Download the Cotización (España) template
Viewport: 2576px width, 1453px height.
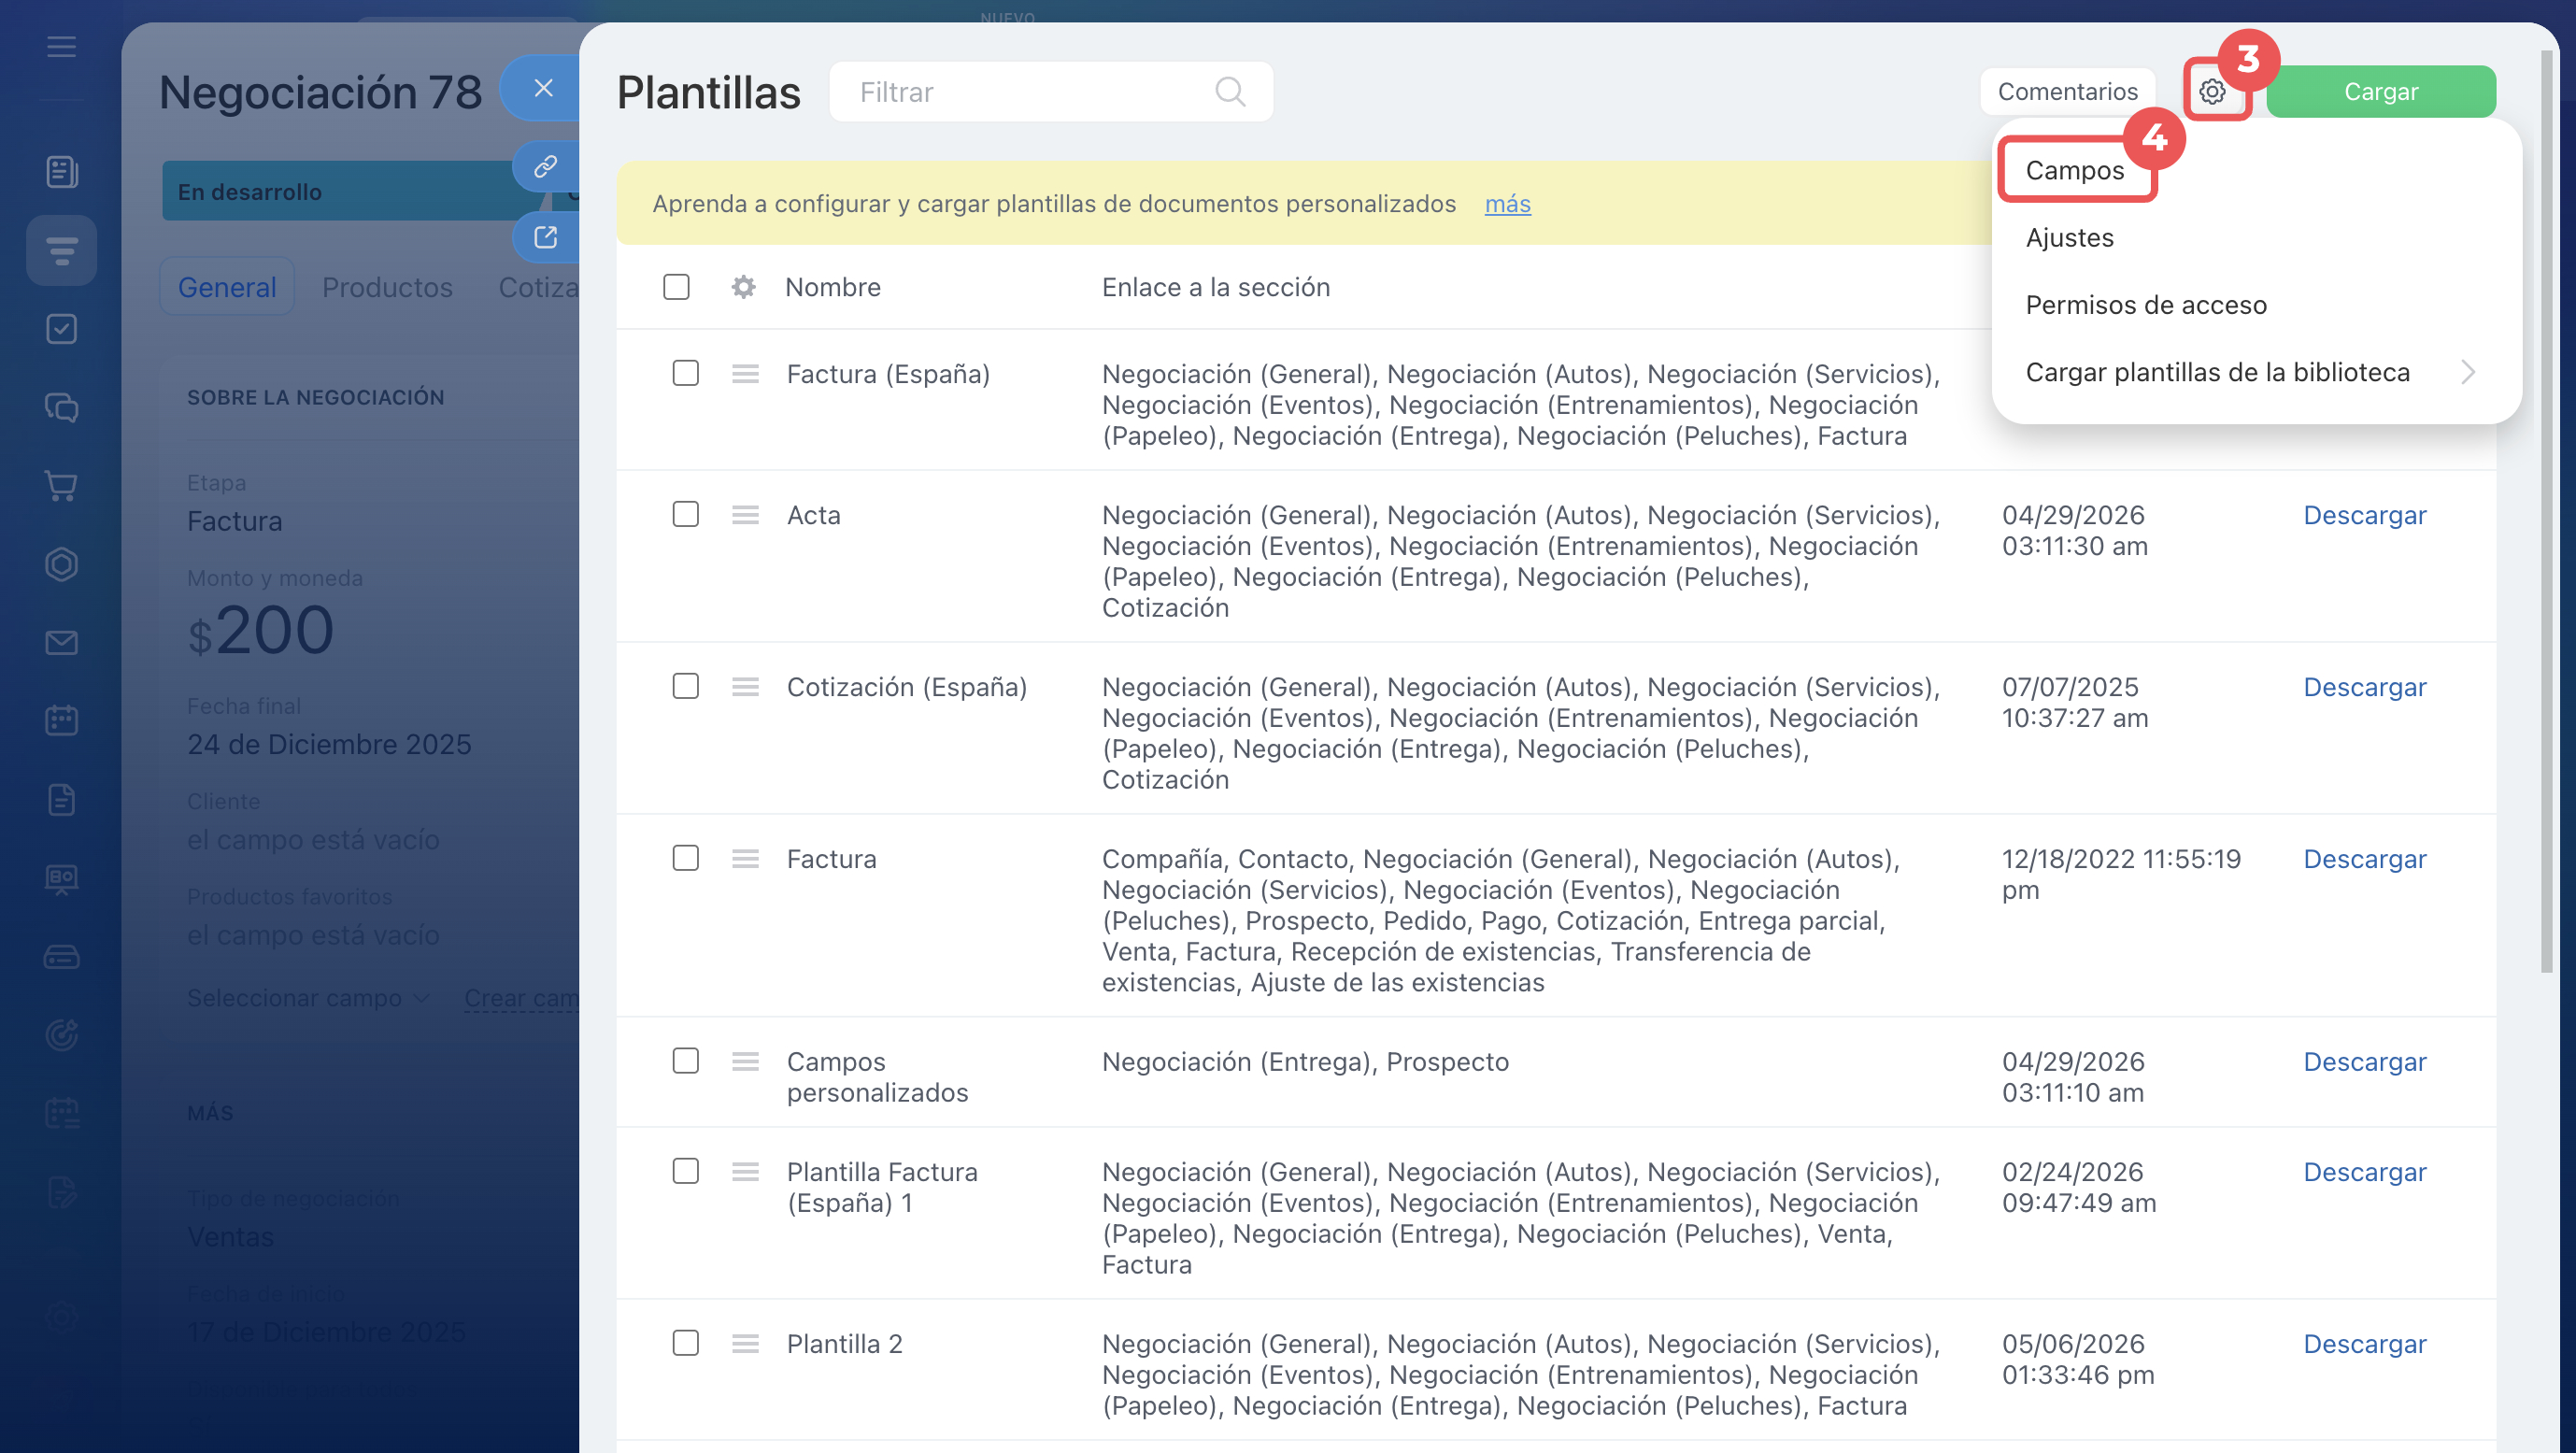point(2364,687)
